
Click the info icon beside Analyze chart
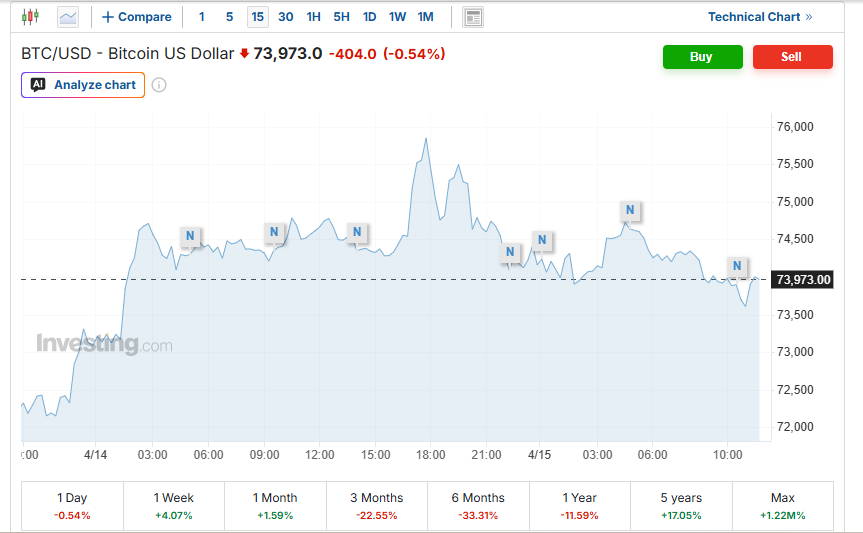[159, 85]
